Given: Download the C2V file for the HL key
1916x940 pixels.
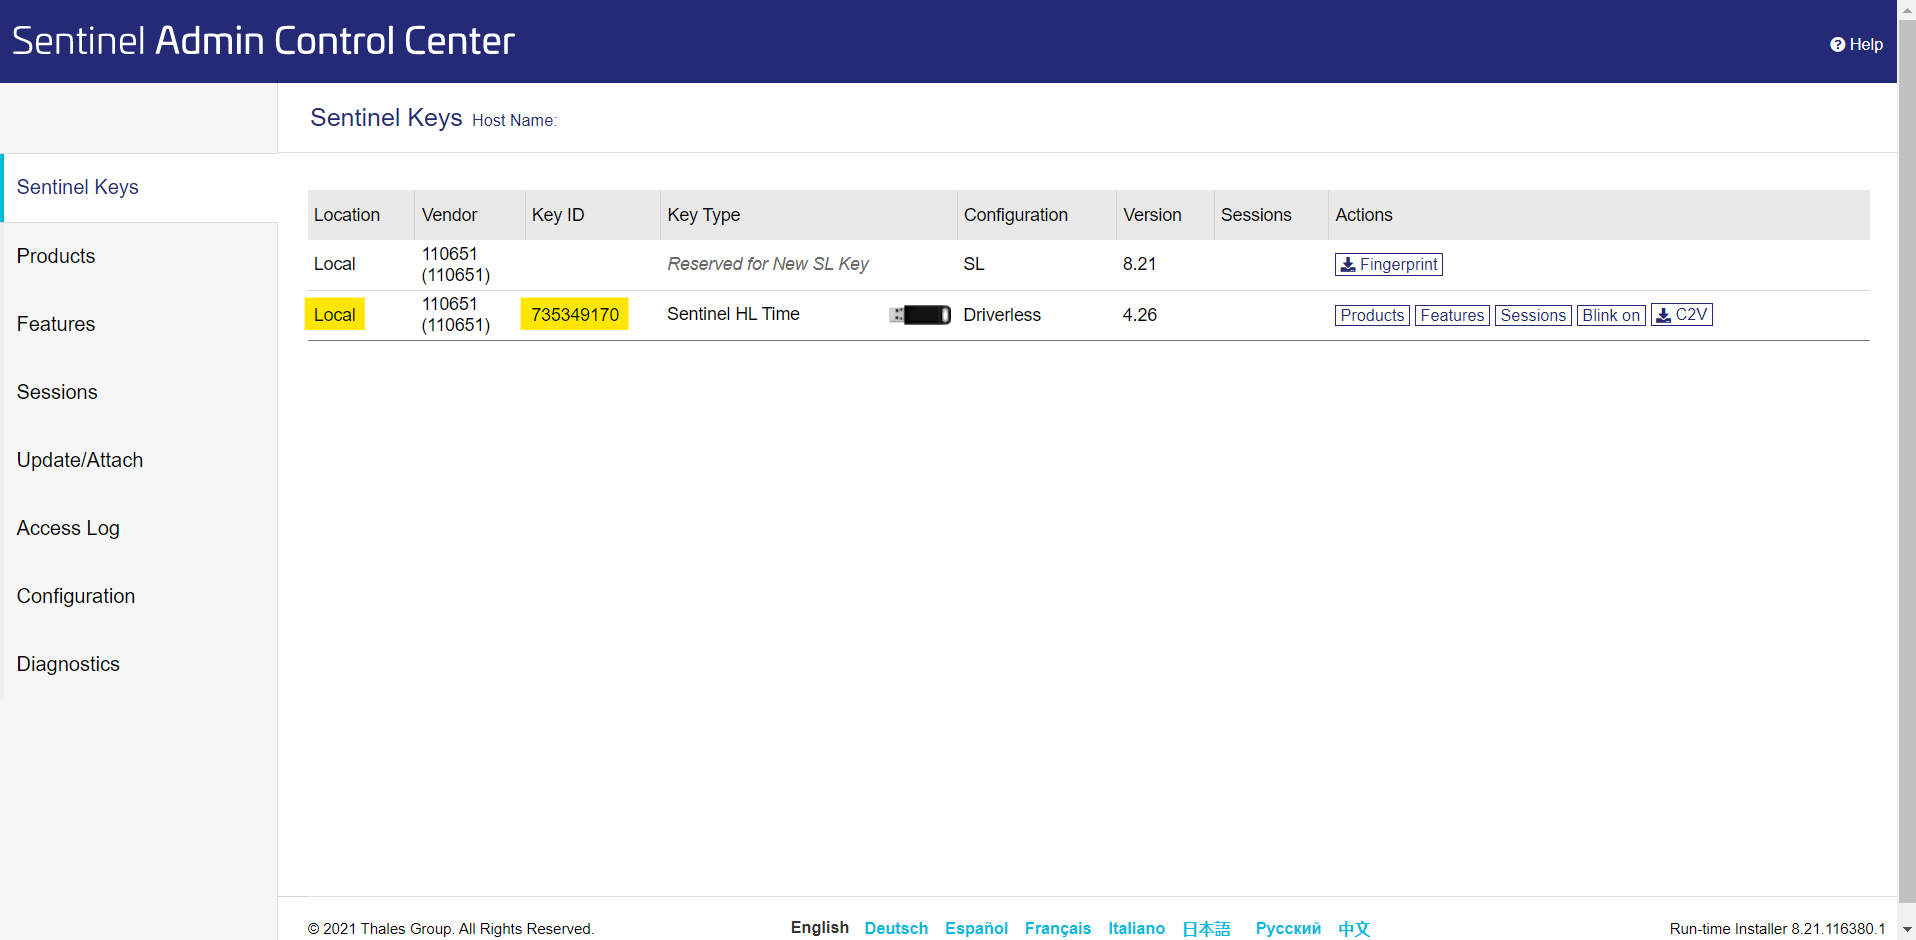Looking at the screenshot, I should [1681, 315].
